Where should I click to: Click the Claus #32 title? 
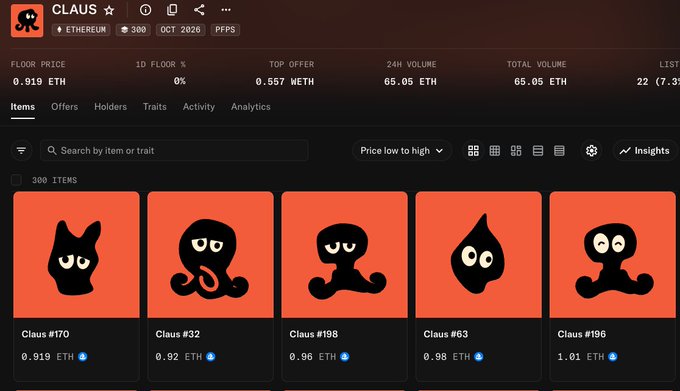178,334
